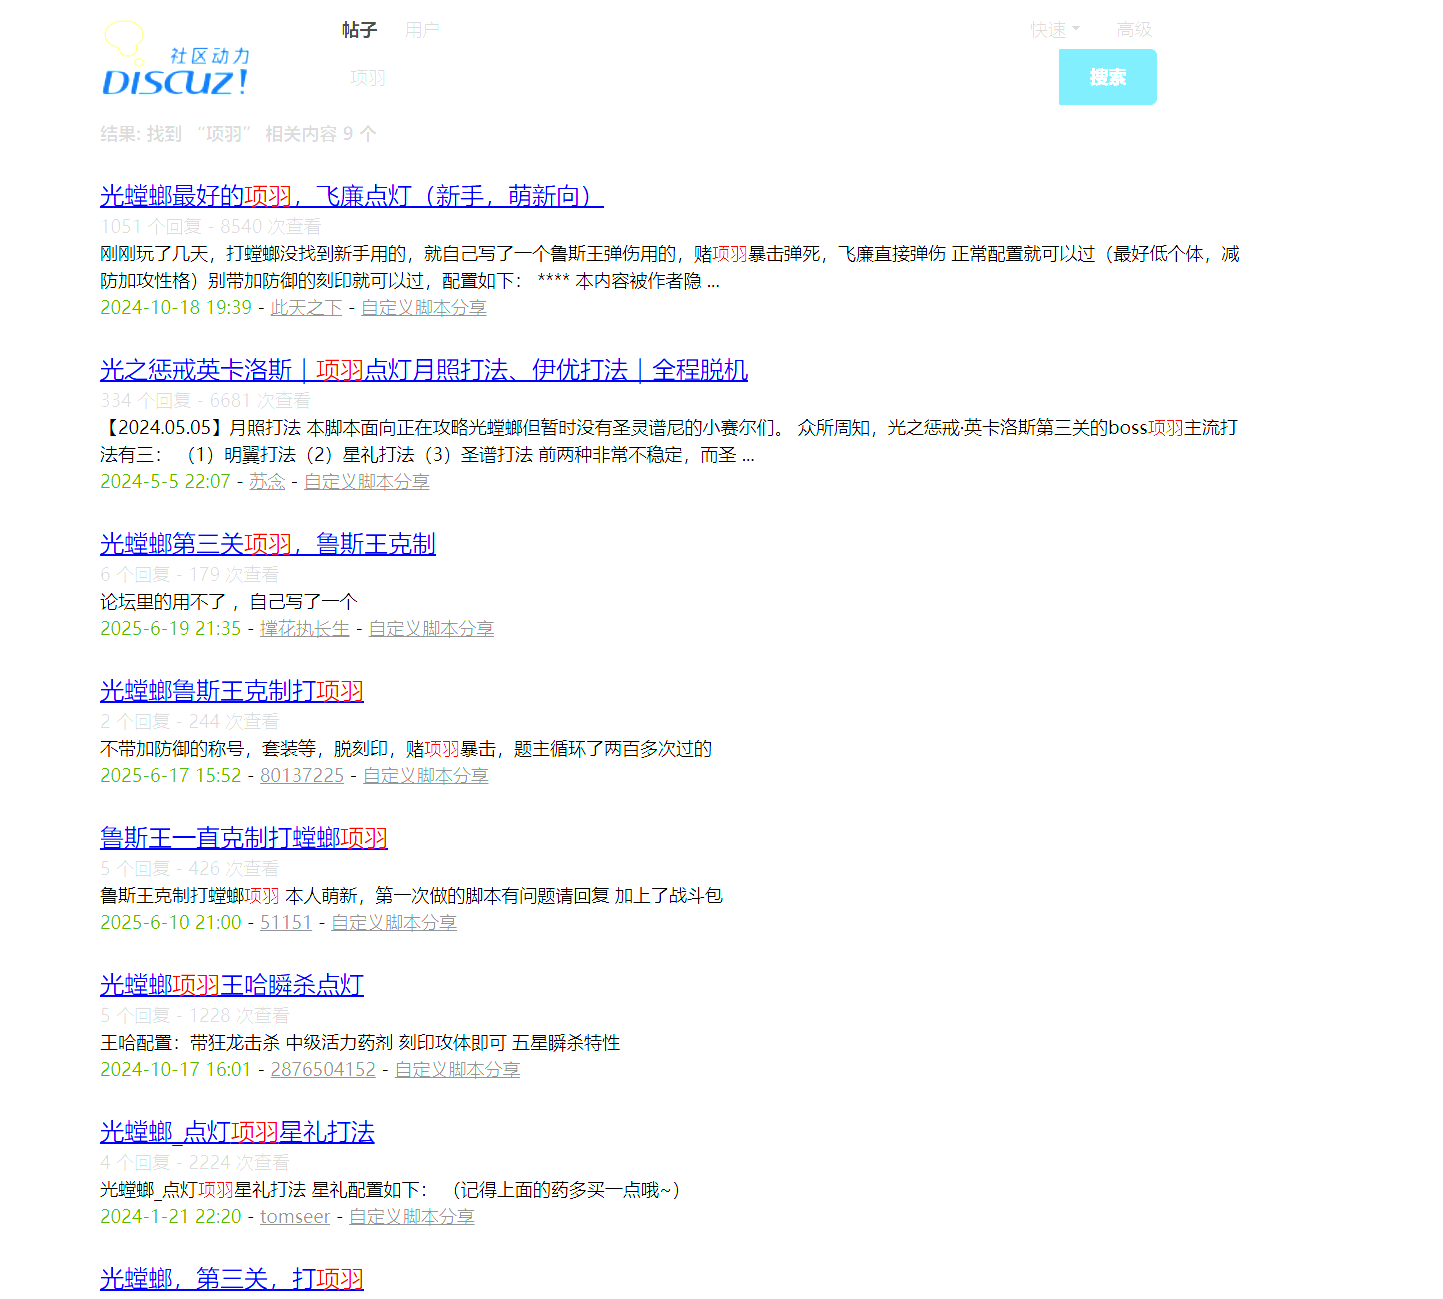Click stats text 334 个回复 - 6681 次查看
This screenshot has height=1299, width=1443.
(x=205, y=401)
